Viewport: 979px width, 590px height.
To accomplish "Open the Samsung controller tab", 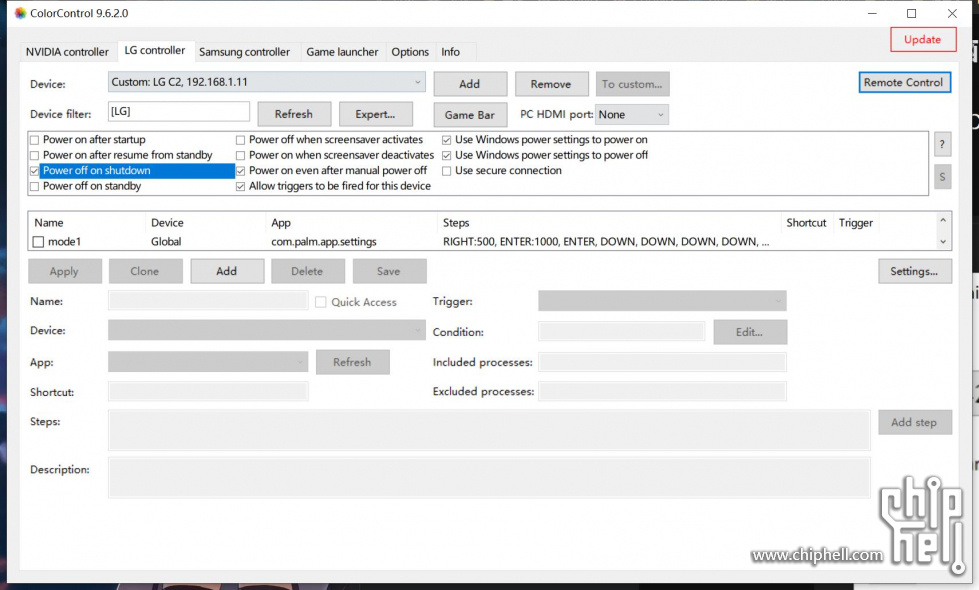I will pyautogui.click(x=244, y=52).
